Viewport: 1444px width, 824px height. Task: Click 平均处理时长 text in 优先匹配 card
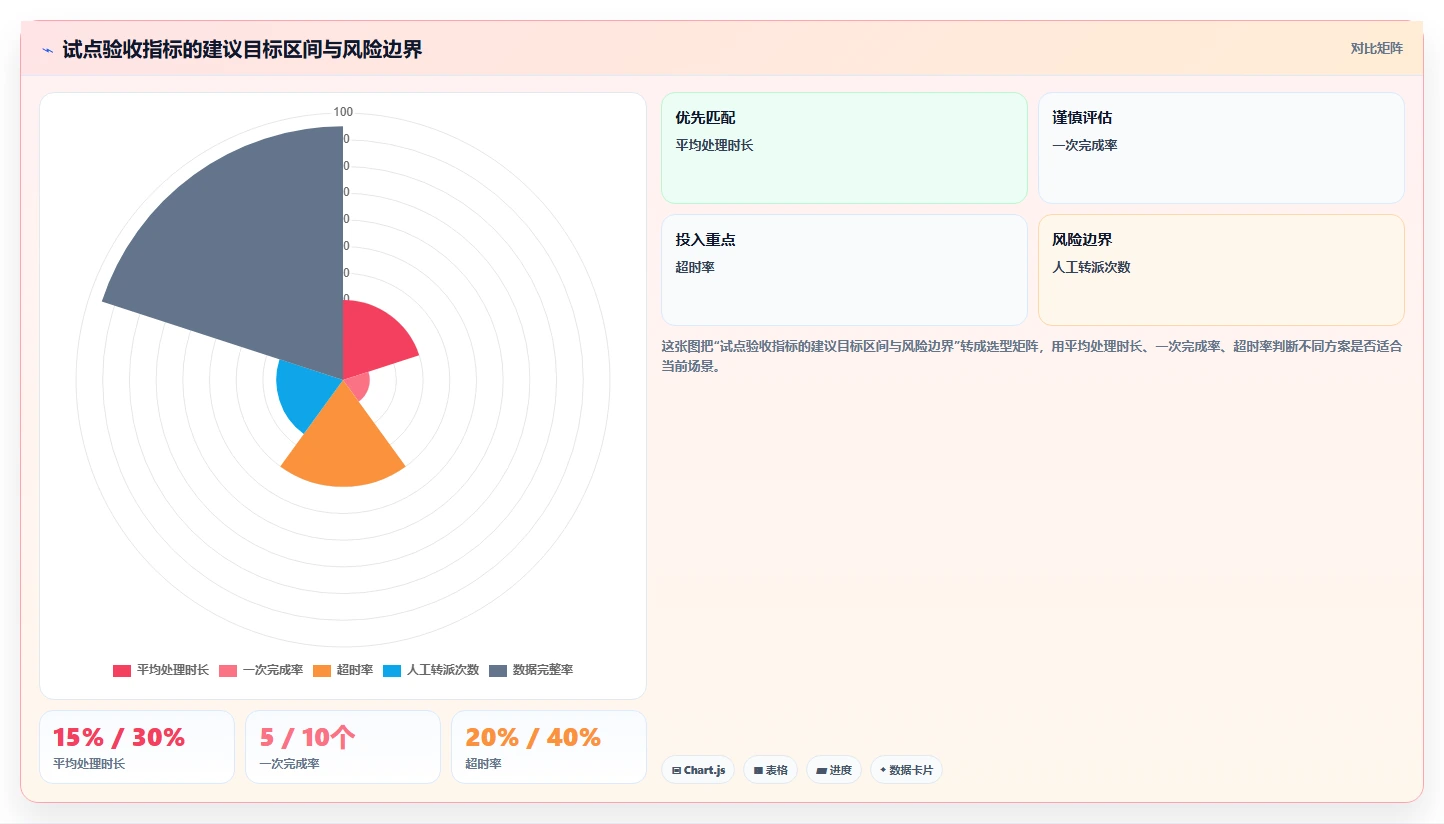714,145
